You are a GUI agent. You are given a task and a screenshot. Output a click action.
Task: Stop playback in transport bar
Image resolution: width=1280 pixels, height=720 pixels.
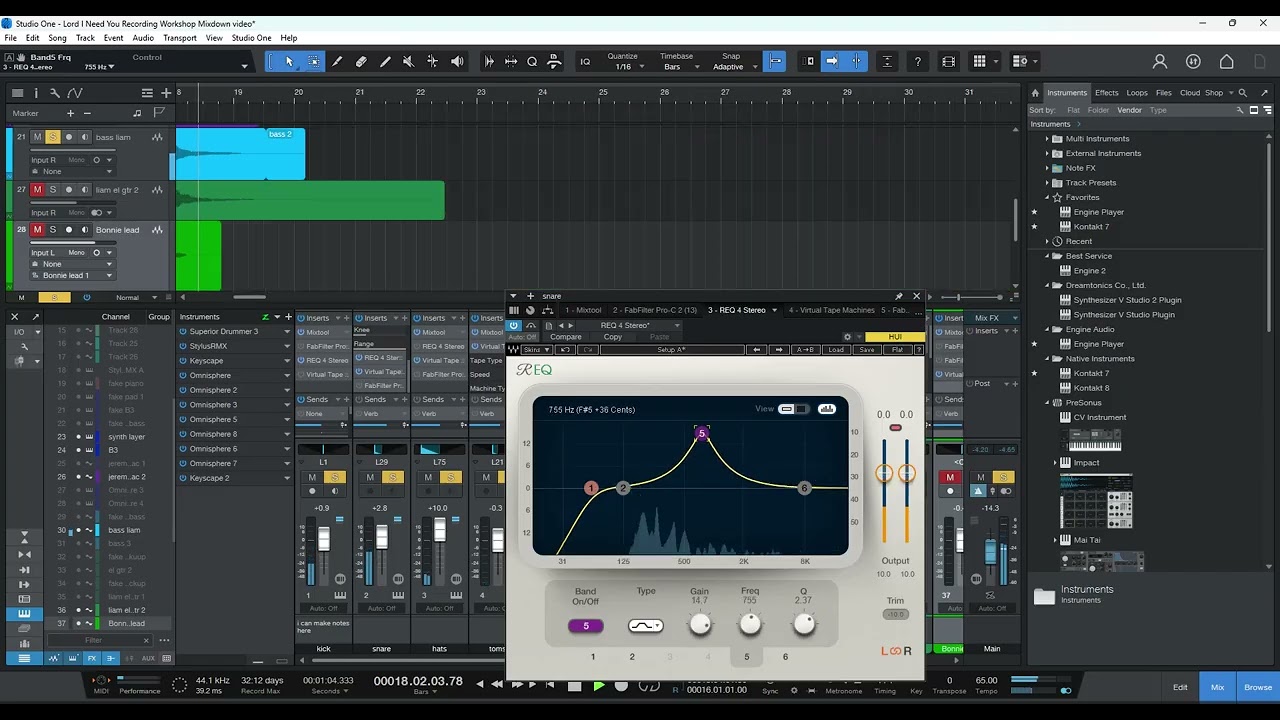tap(574, 686)
